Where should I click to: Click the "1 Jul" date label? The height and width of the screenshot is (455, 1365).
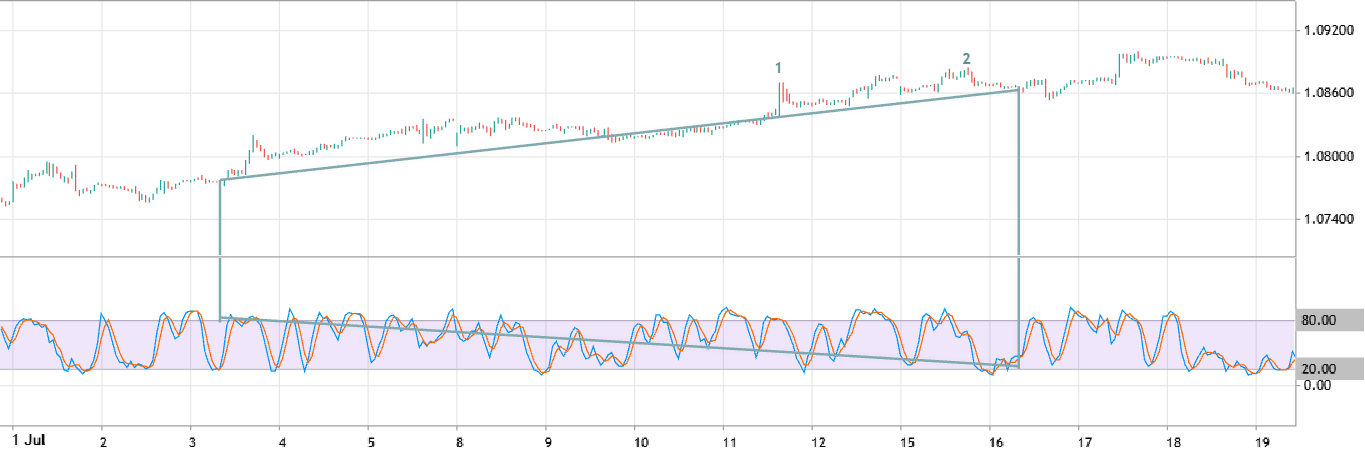coord(27,440)
